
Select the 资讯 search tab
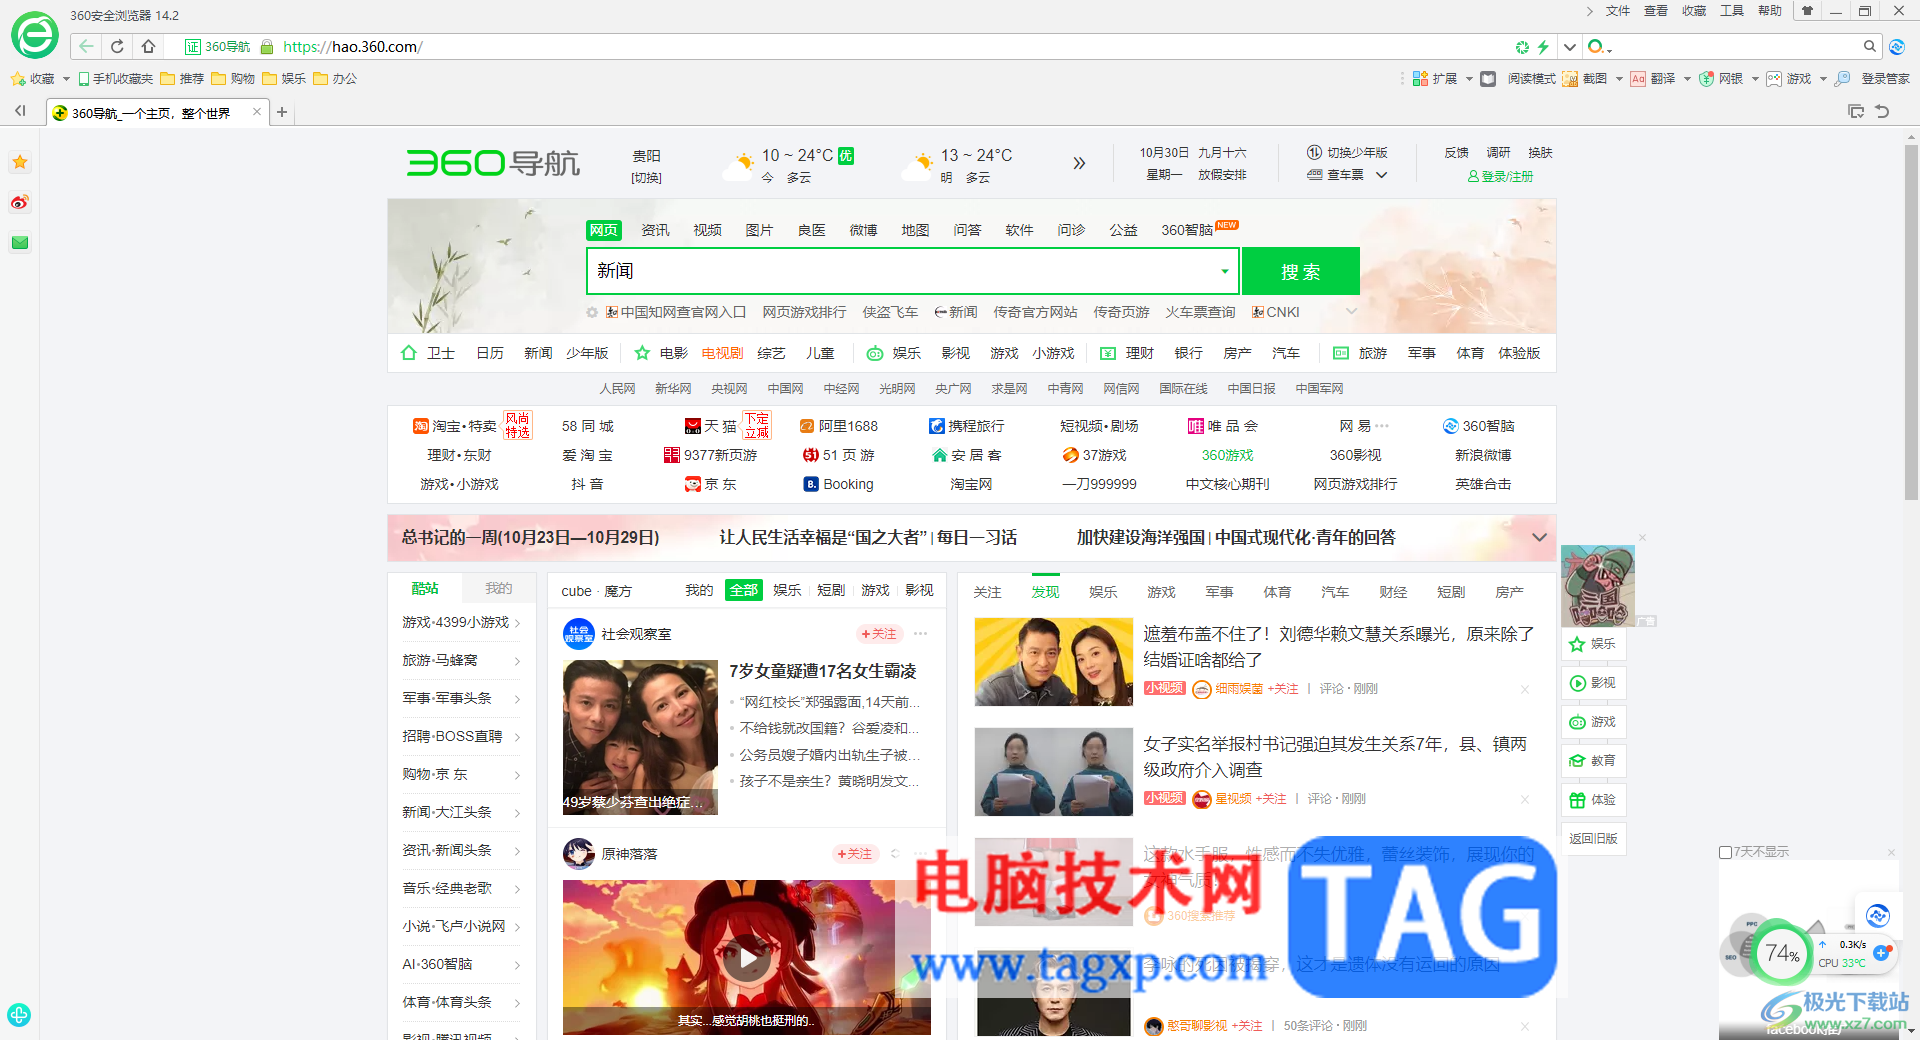(655, 230)
